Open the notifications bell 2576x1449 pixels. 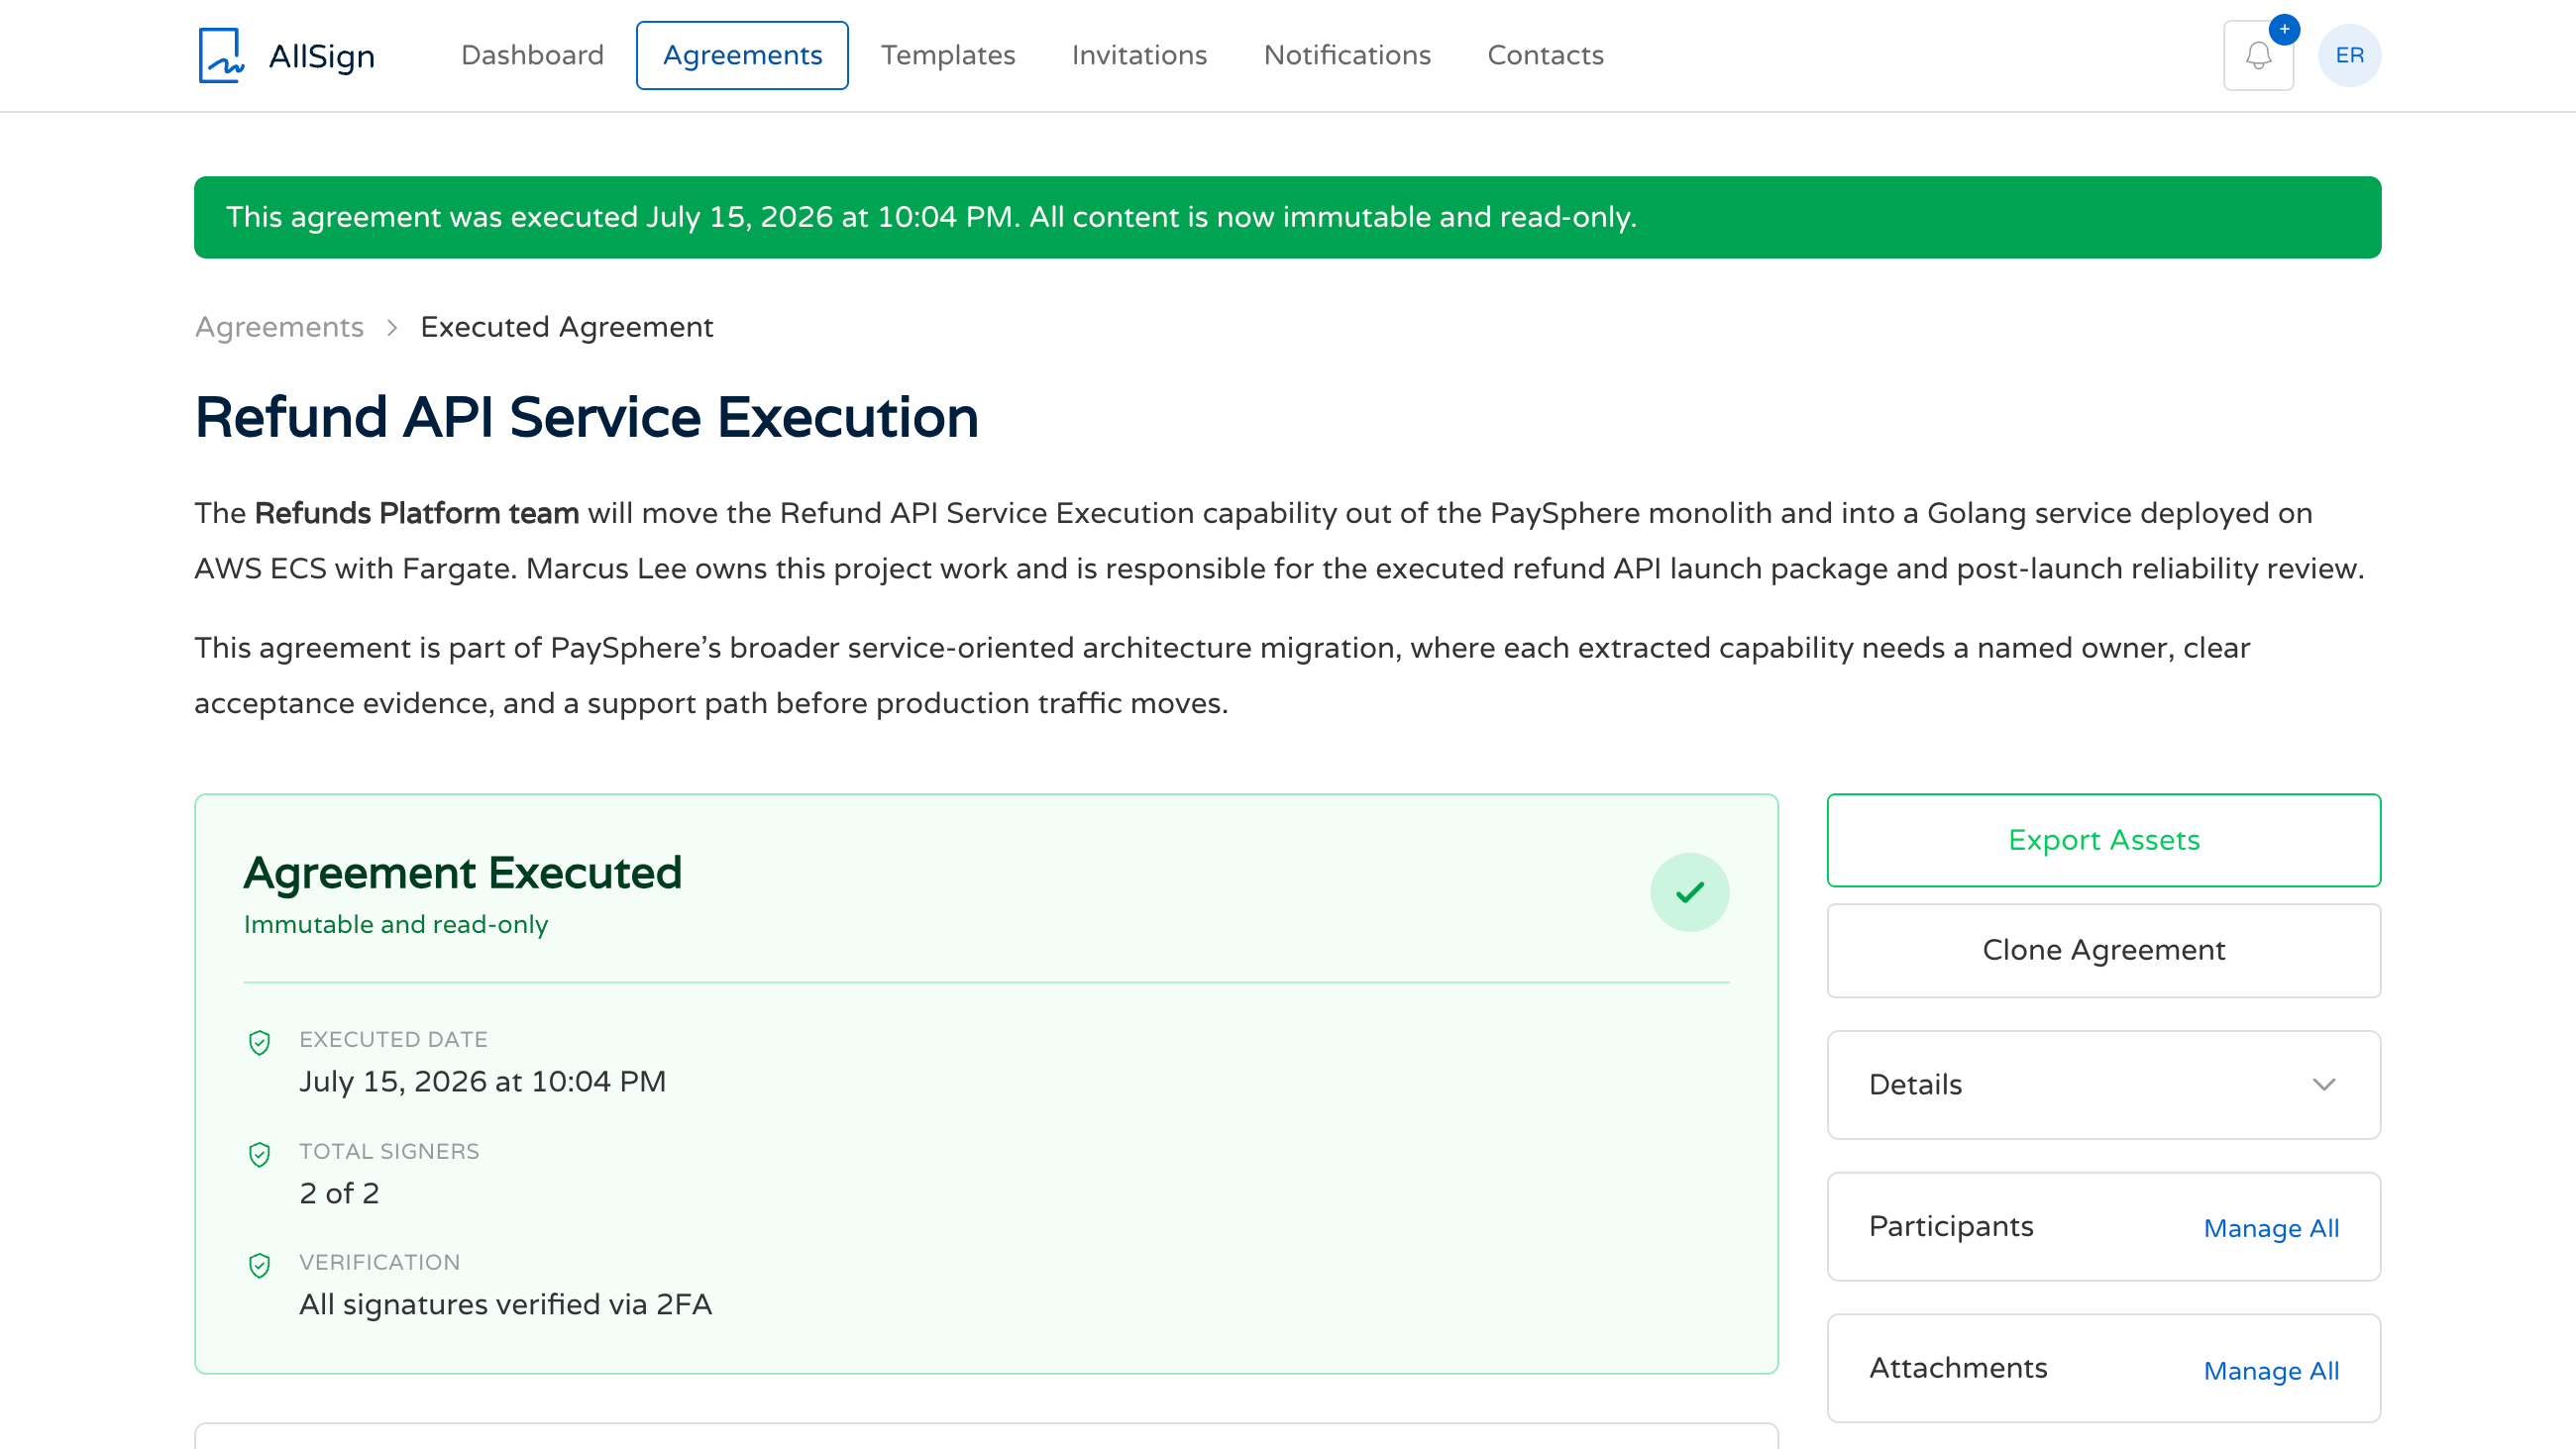click(x=2258, y=55)
